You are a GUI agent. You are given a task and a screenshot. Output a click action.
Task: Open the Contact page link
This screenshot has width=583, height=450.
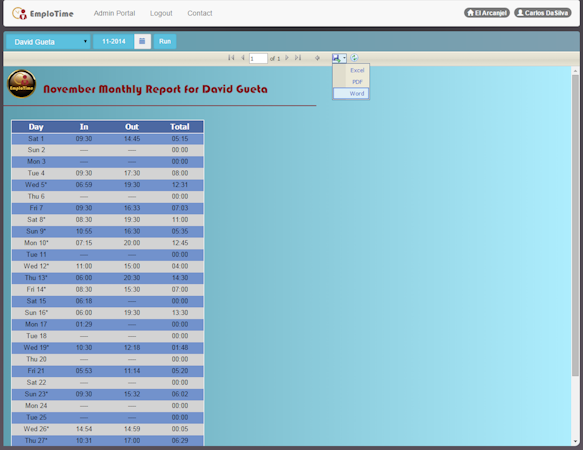(x=200, y=13)
